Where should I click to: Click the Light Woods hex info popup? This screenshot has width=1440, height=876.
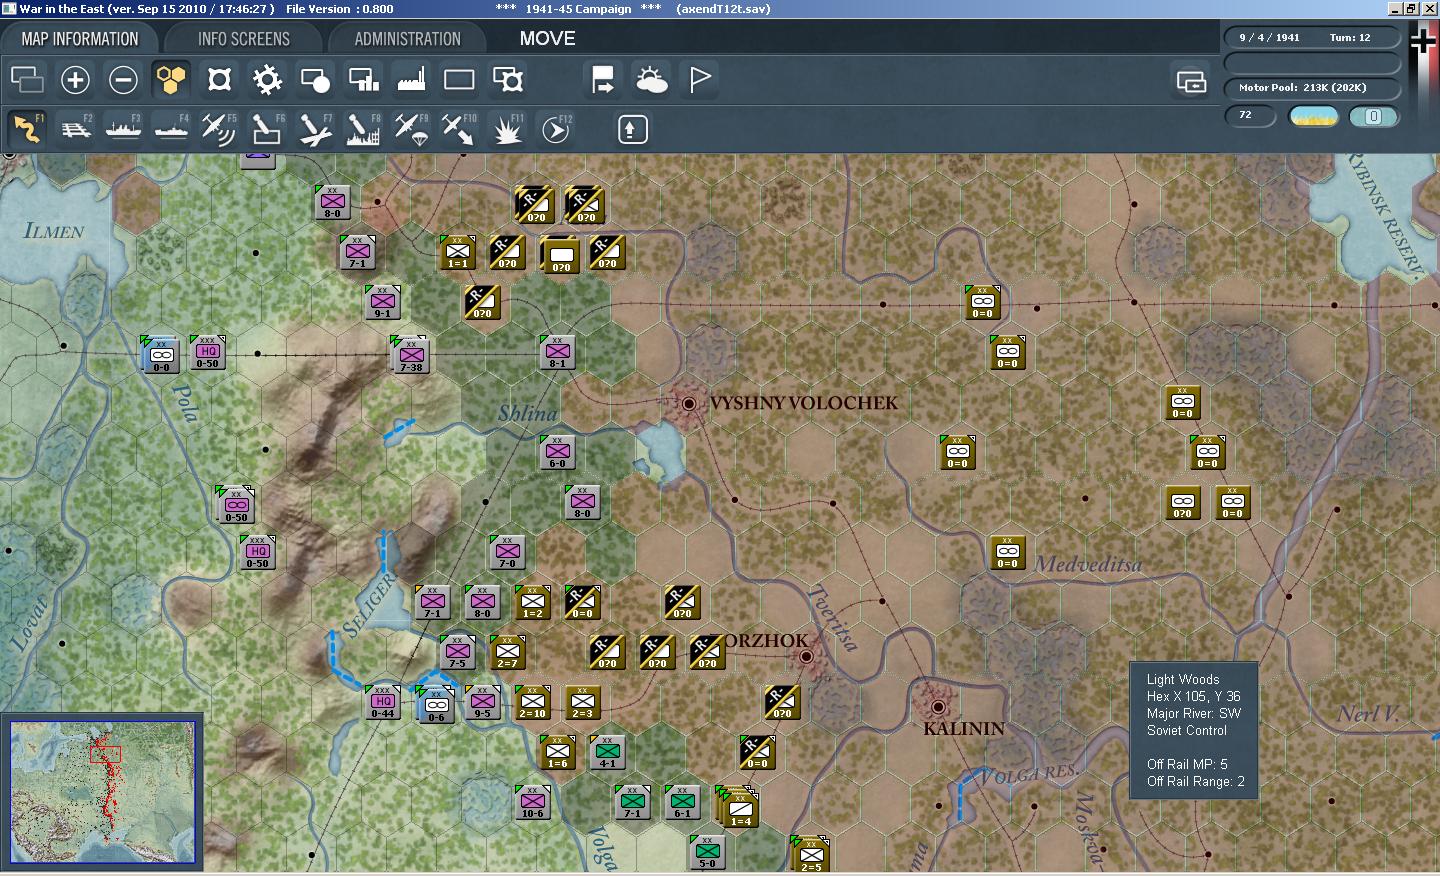point(1194,730)
